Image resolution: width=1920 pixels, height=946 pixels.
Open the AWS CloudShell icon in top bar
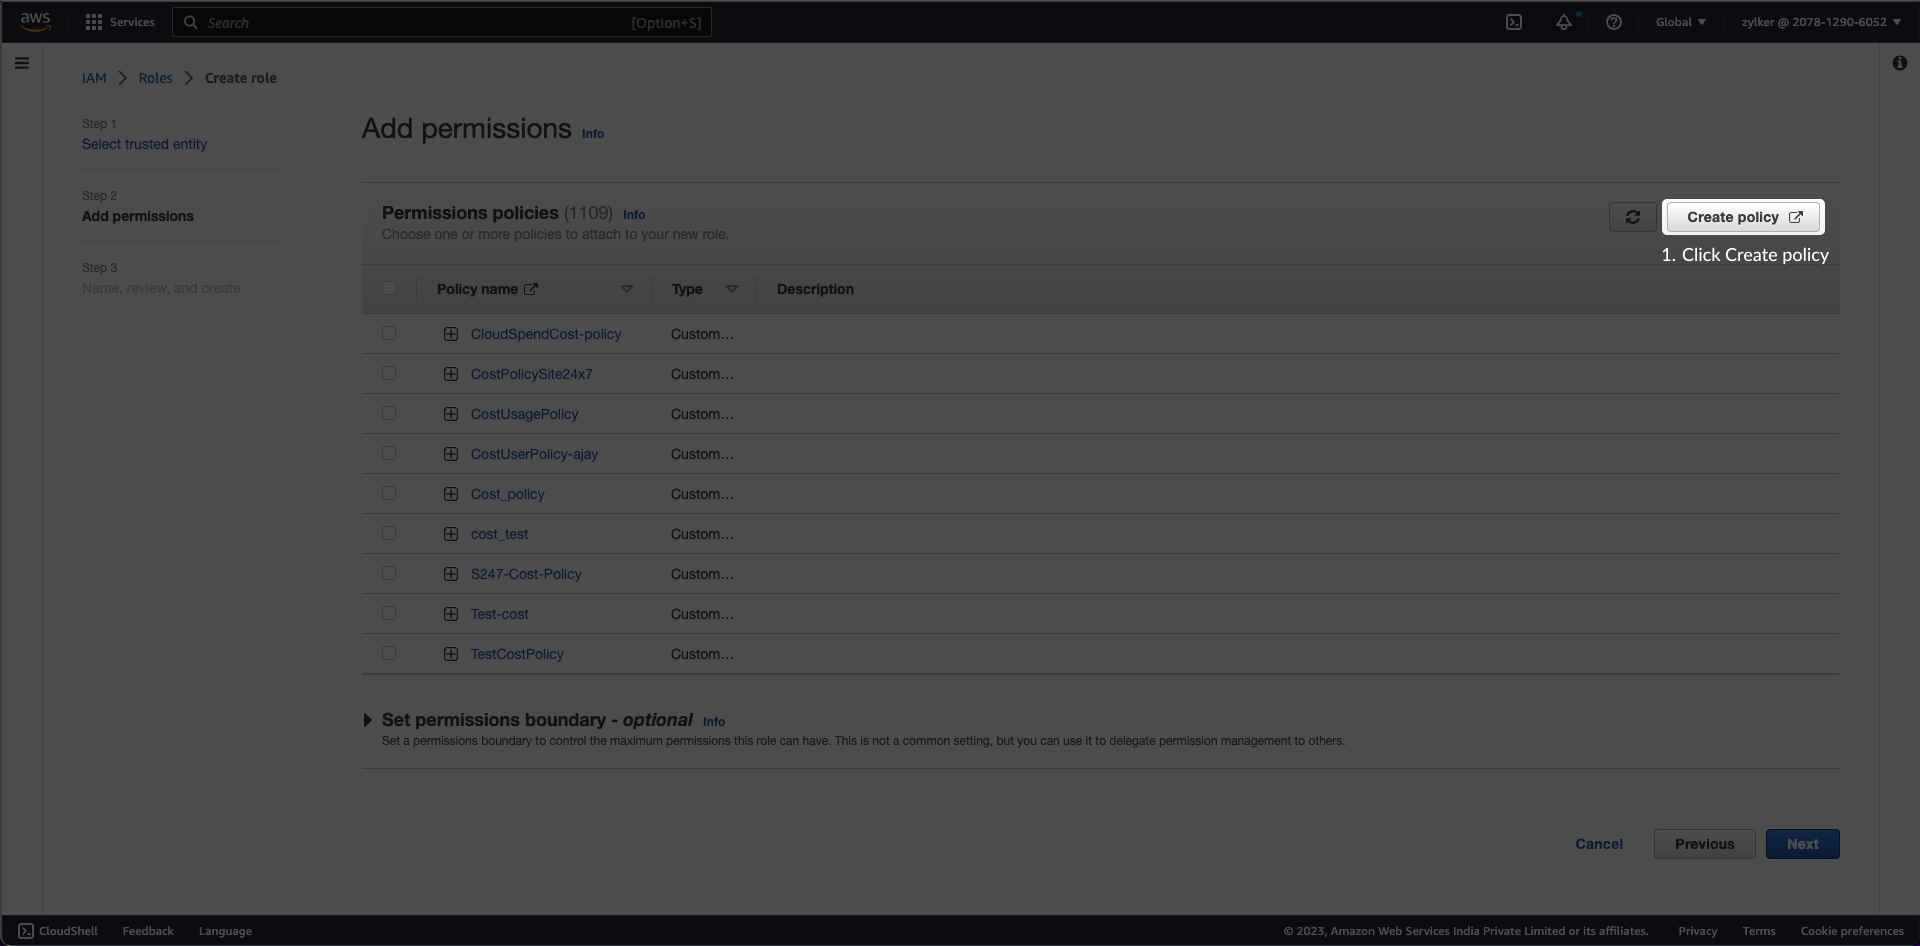pos(1514,22)
